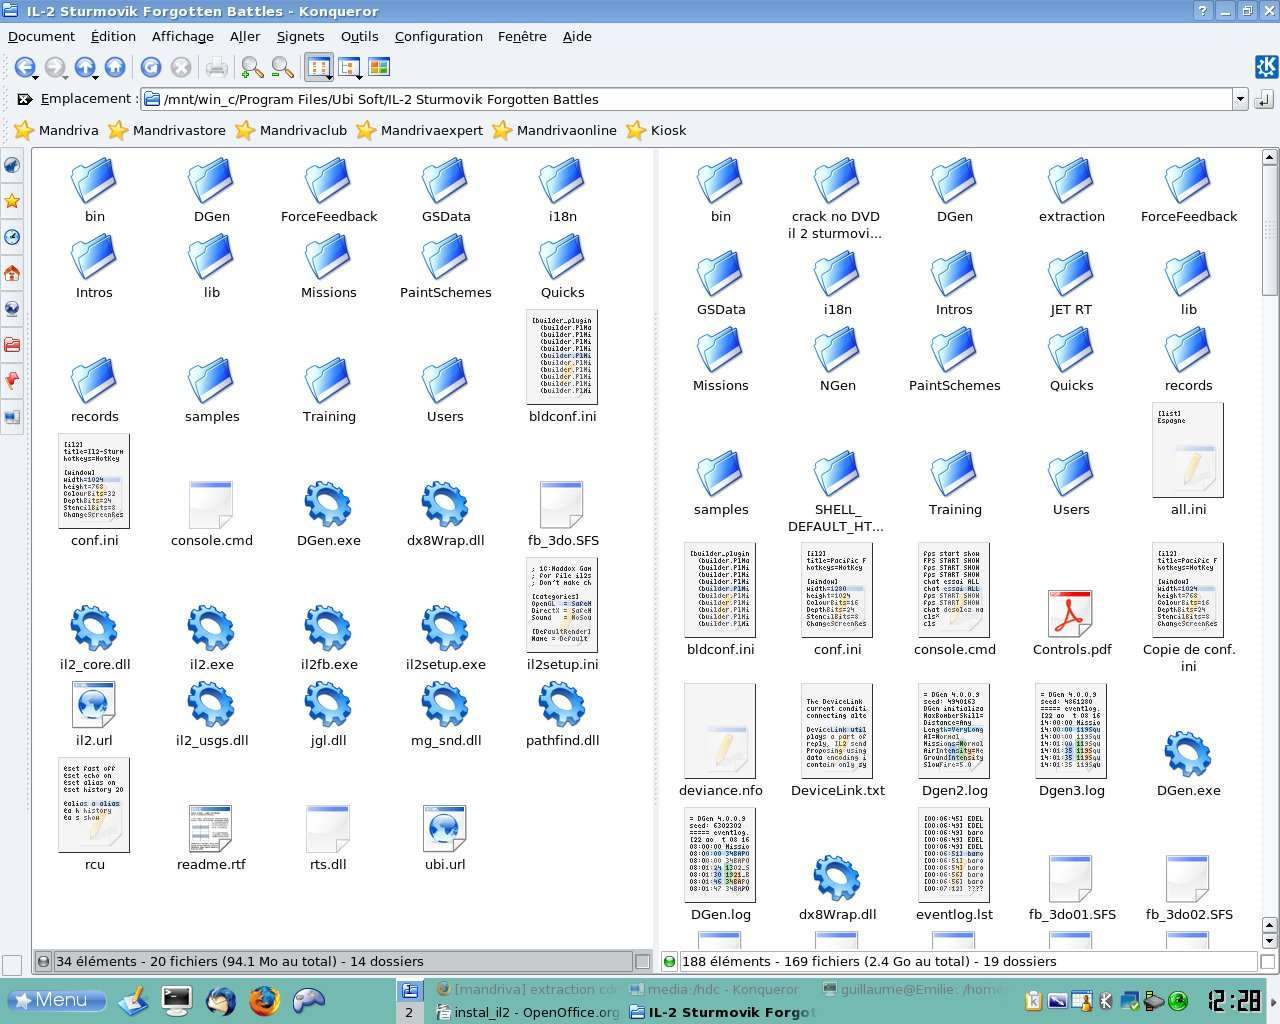
Task: Open the Outils menu
Action: click(x=359, y=36)
